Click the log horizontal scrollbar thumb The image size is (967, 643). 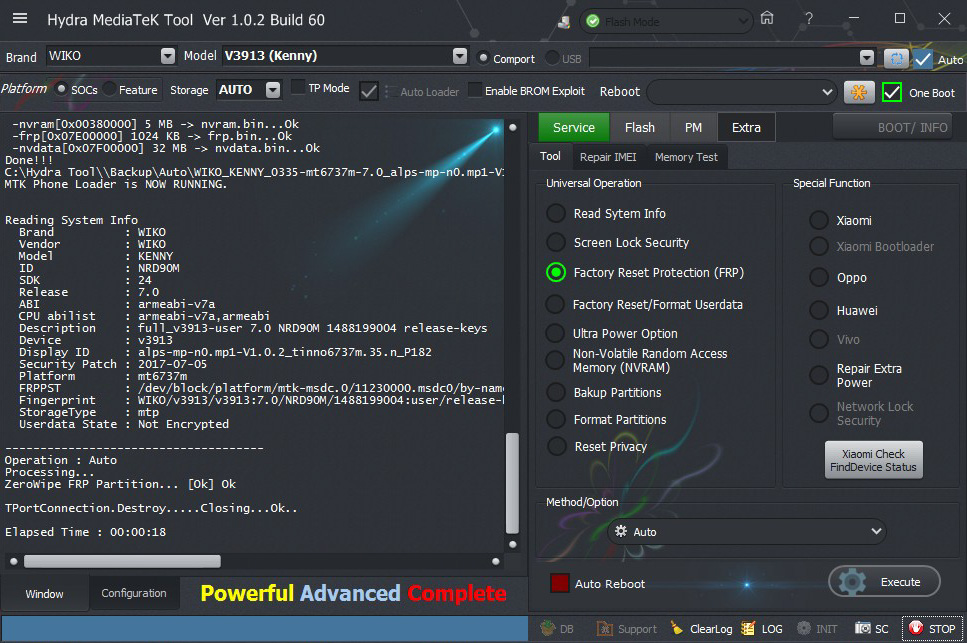click(x=122, y=561)
